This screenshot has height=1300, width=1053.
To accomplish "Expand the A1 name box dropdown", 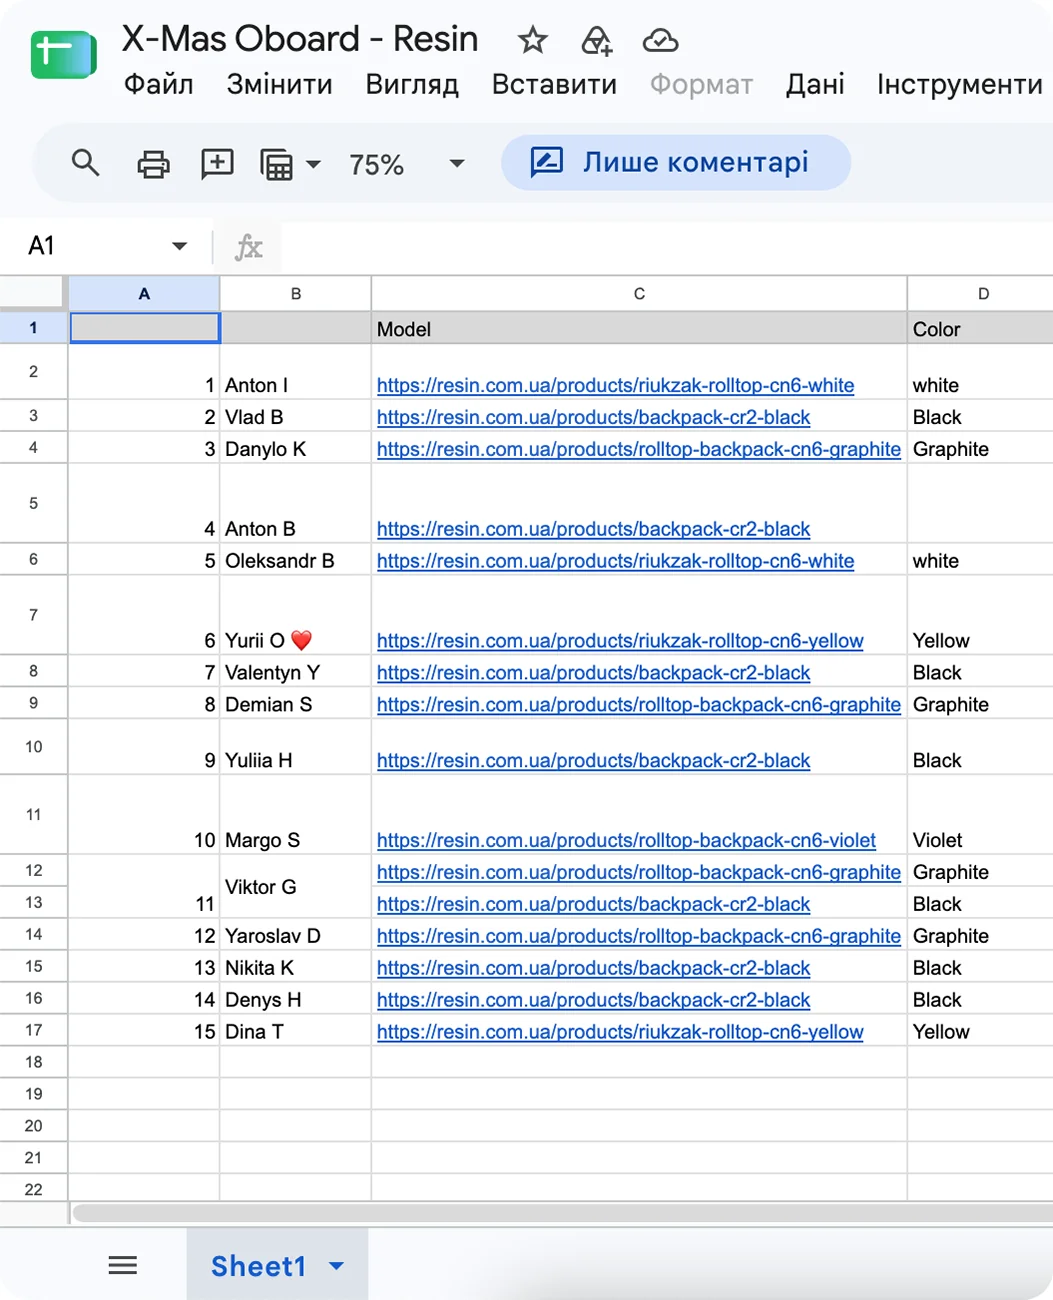I will point(180,246).
